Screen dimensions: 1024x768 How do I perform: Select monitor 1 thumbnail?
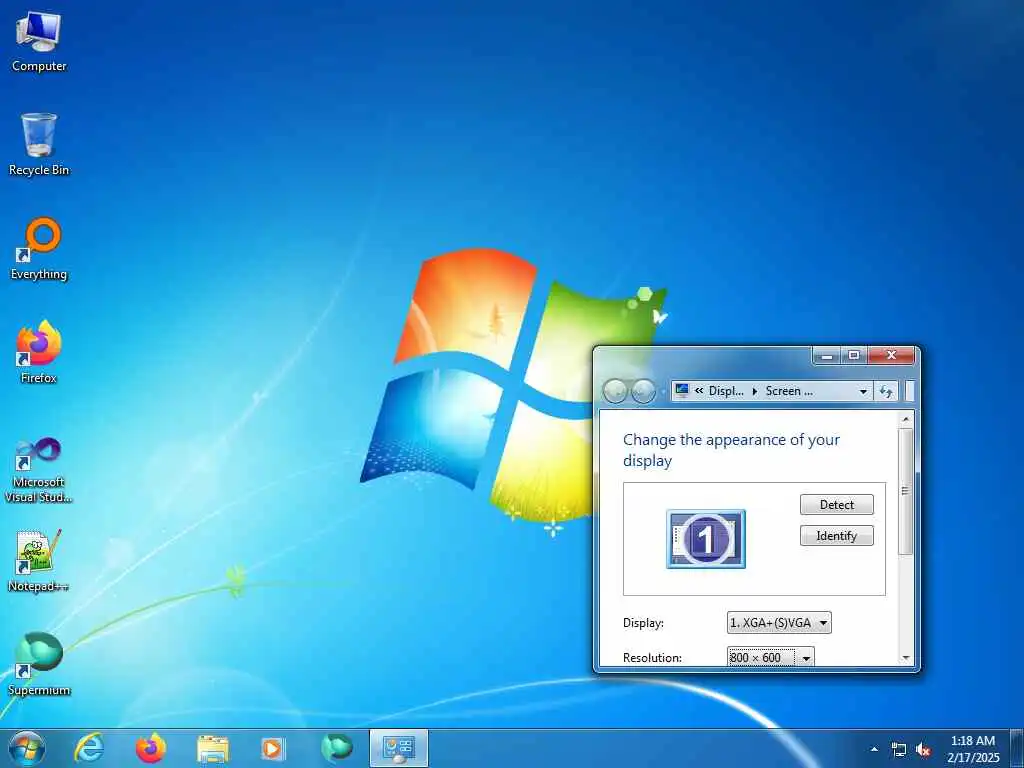[706, 539]
